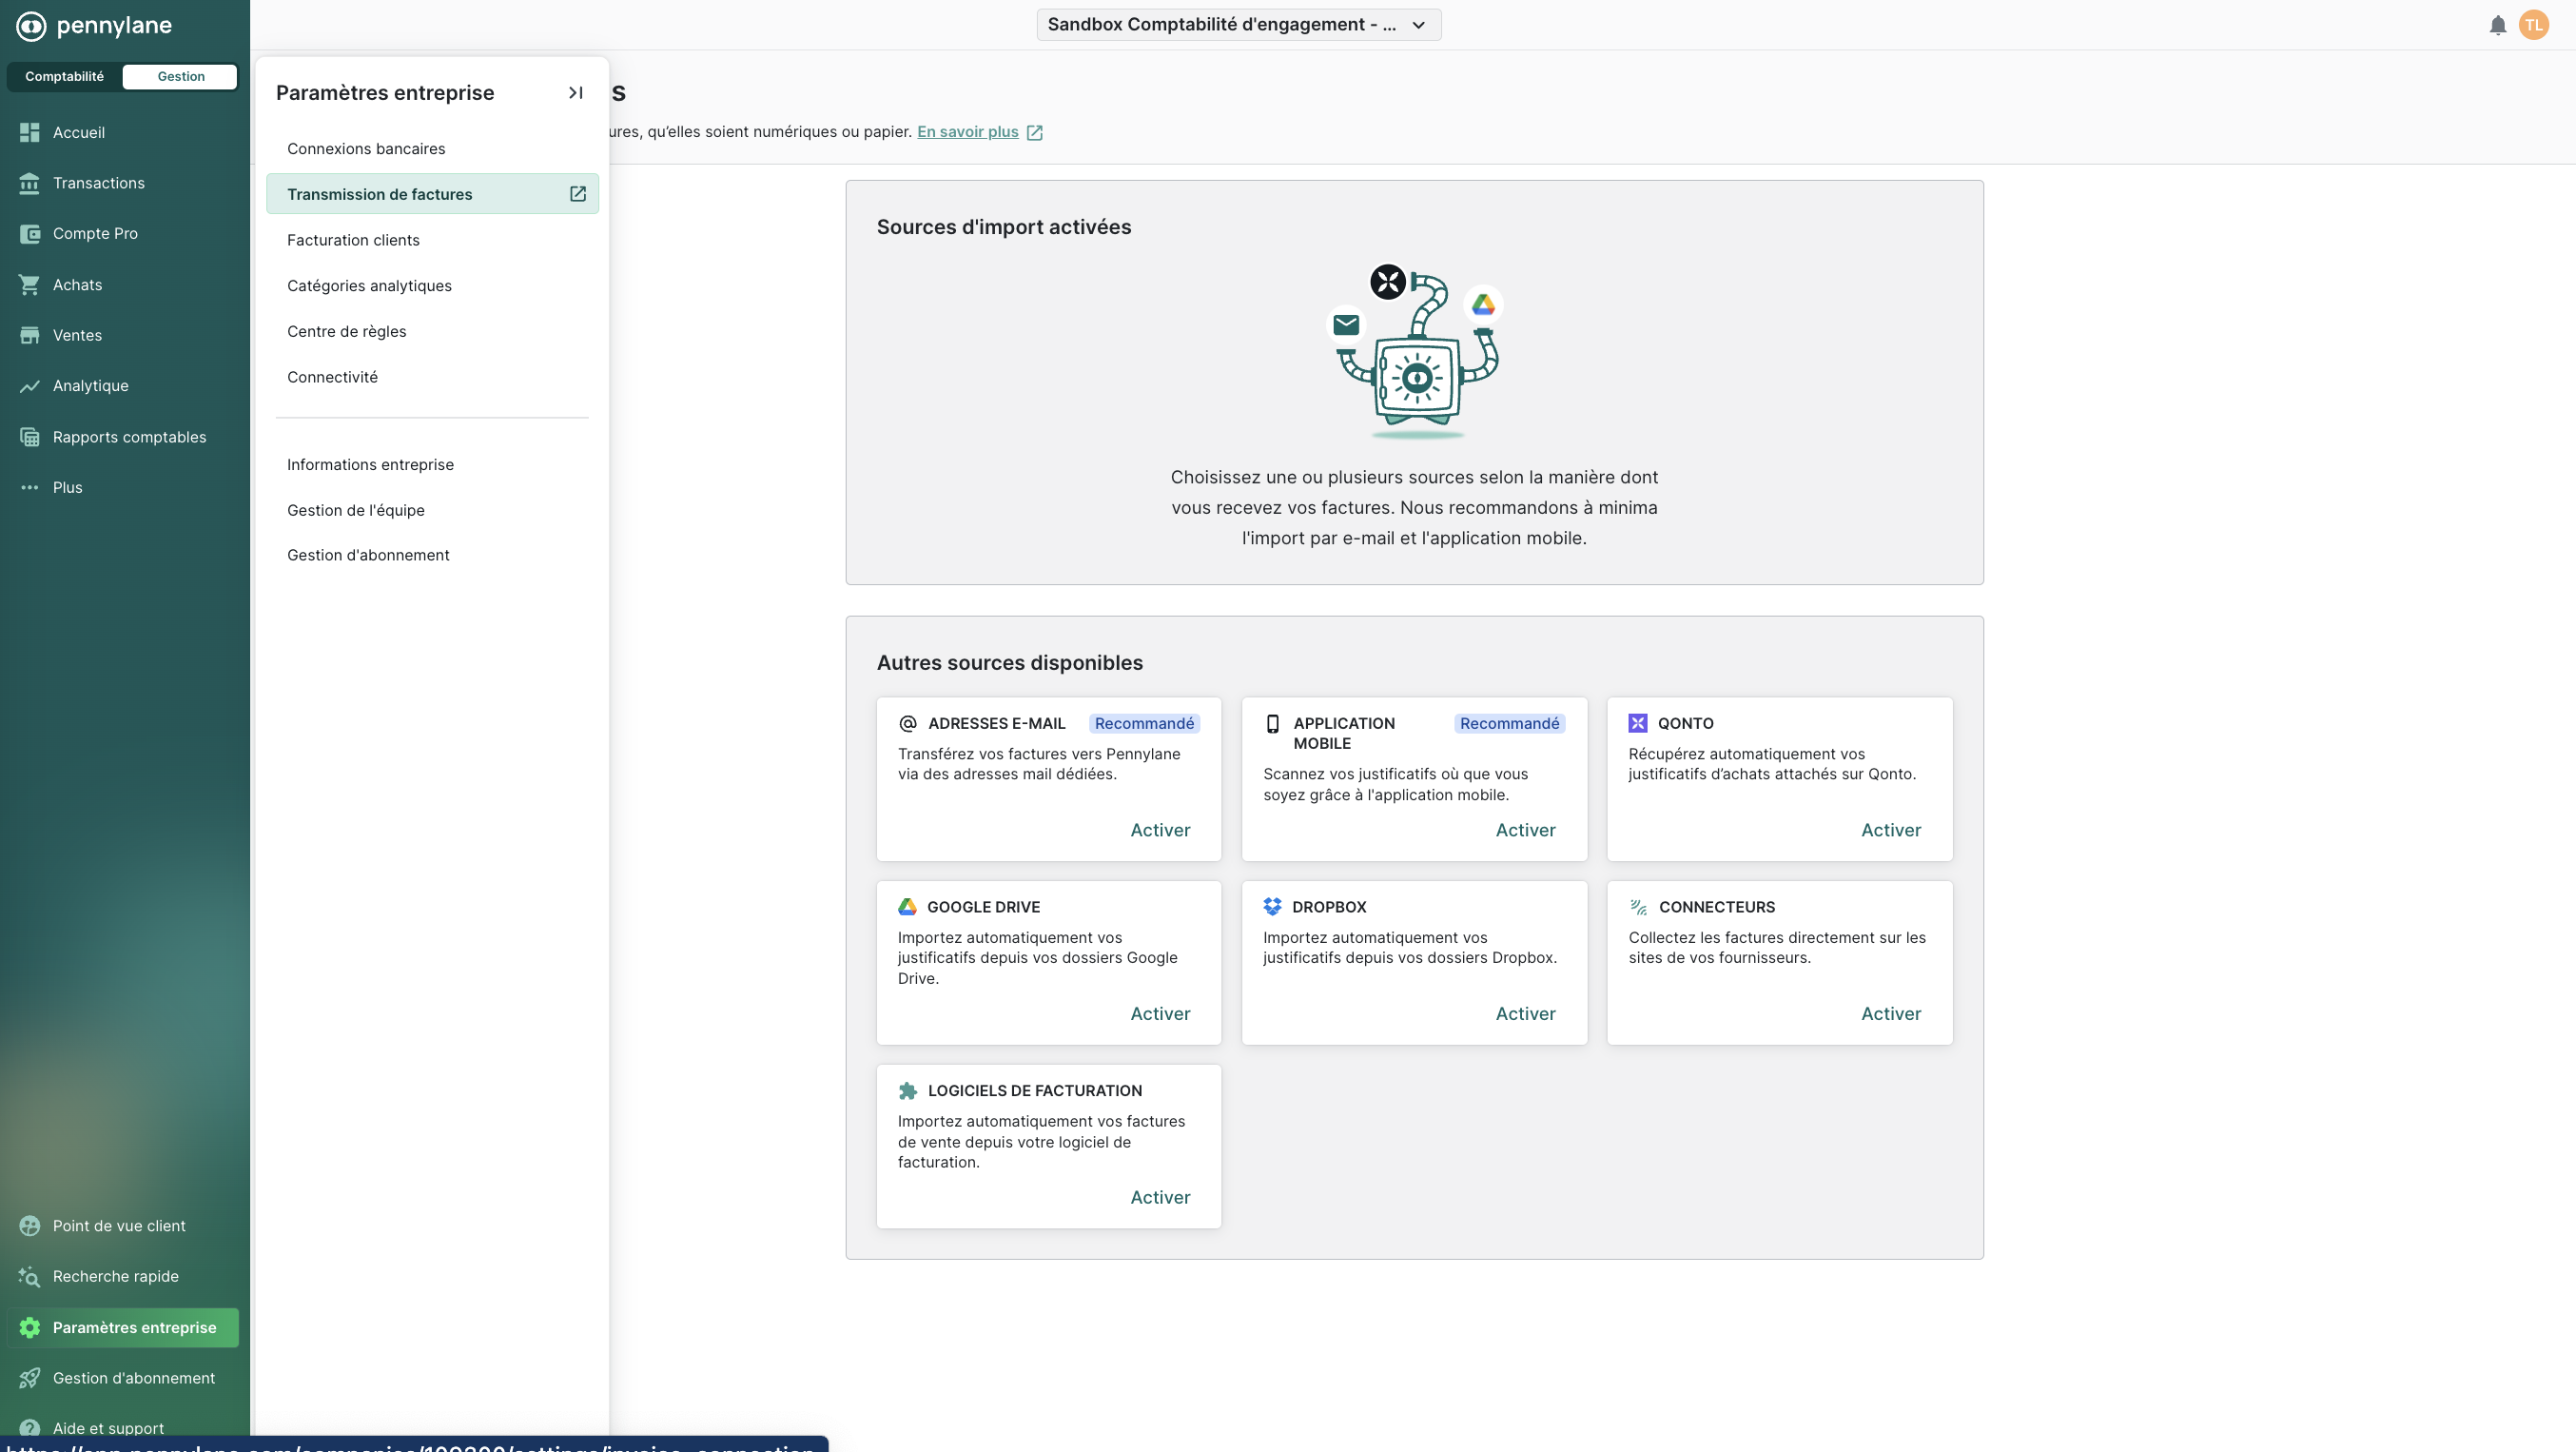Click the external-link icon on Transmission de factures
Image resolution: width=2576 pixels, height=1452 pixels.
577,194
